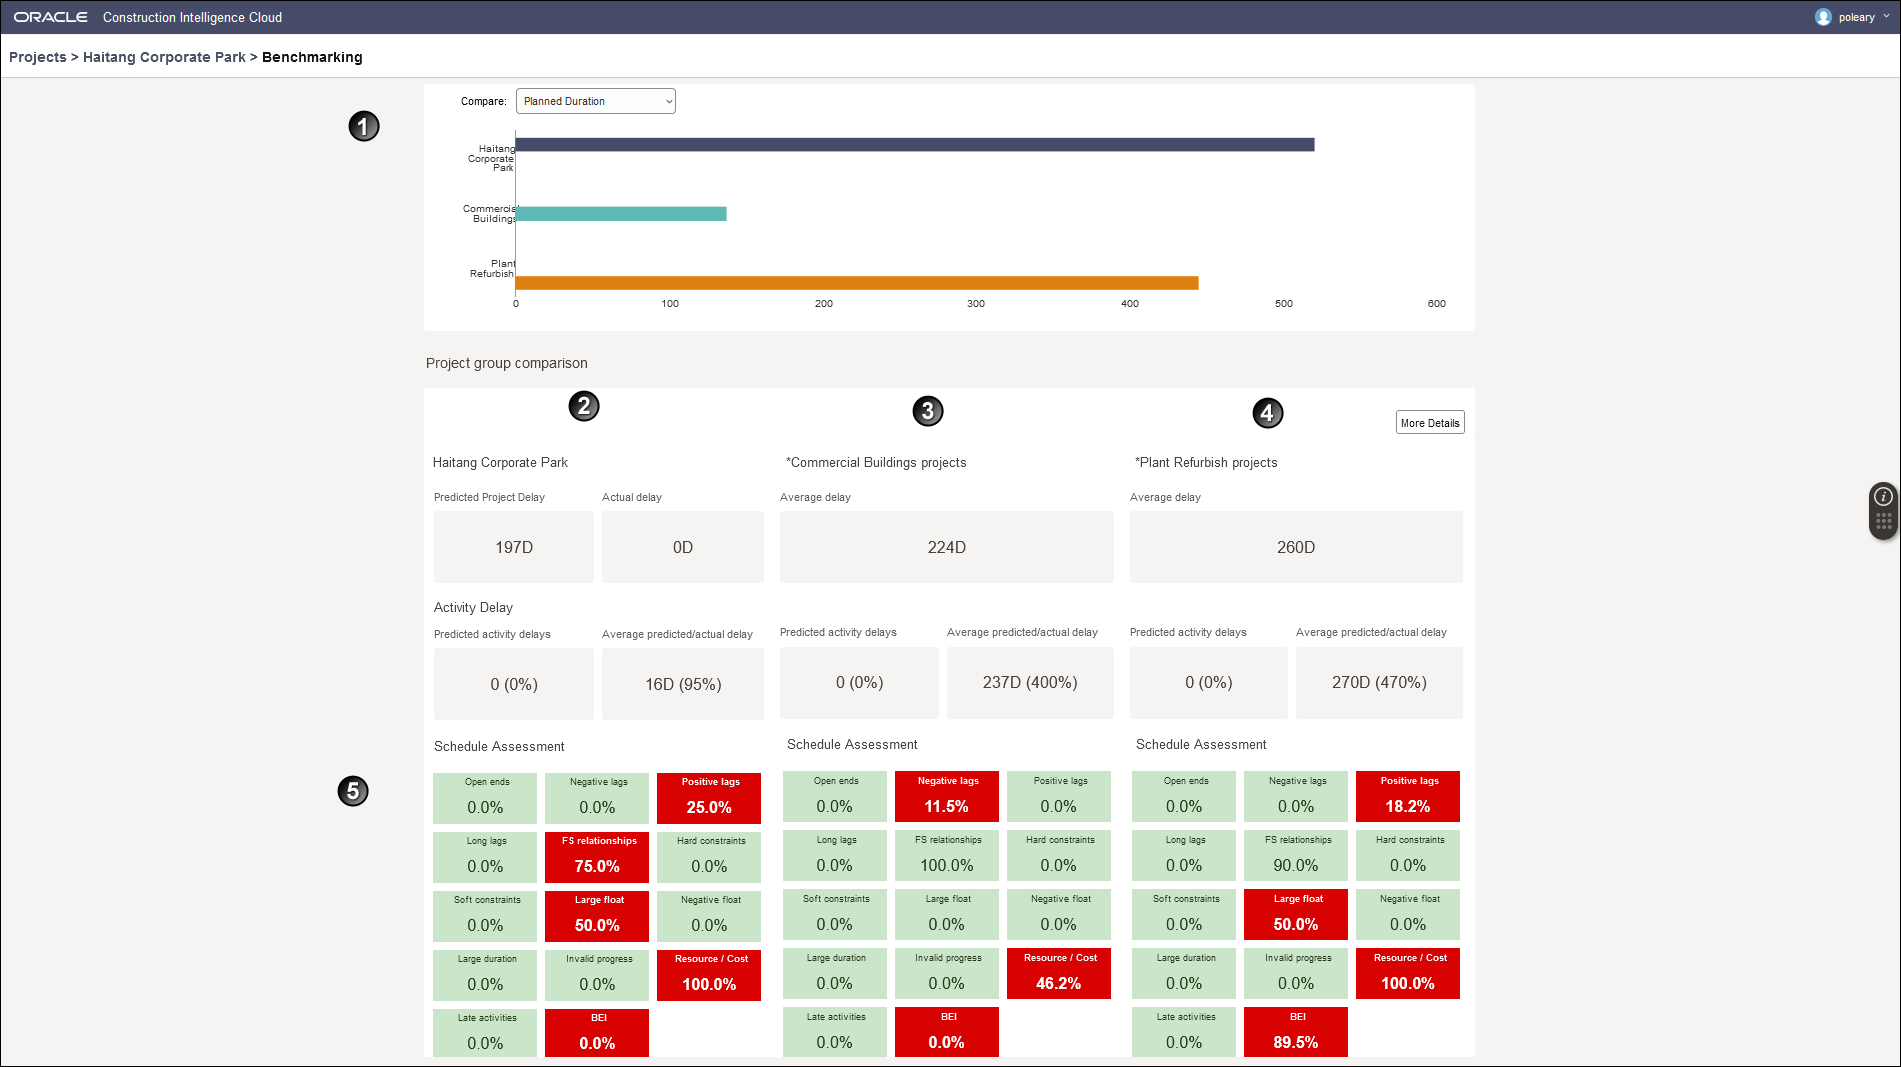Open Haitang Corporate Park breadcrumb
Image resolution: width=1901 pixels, height=1067 pixels.
[x=164, y=57]
